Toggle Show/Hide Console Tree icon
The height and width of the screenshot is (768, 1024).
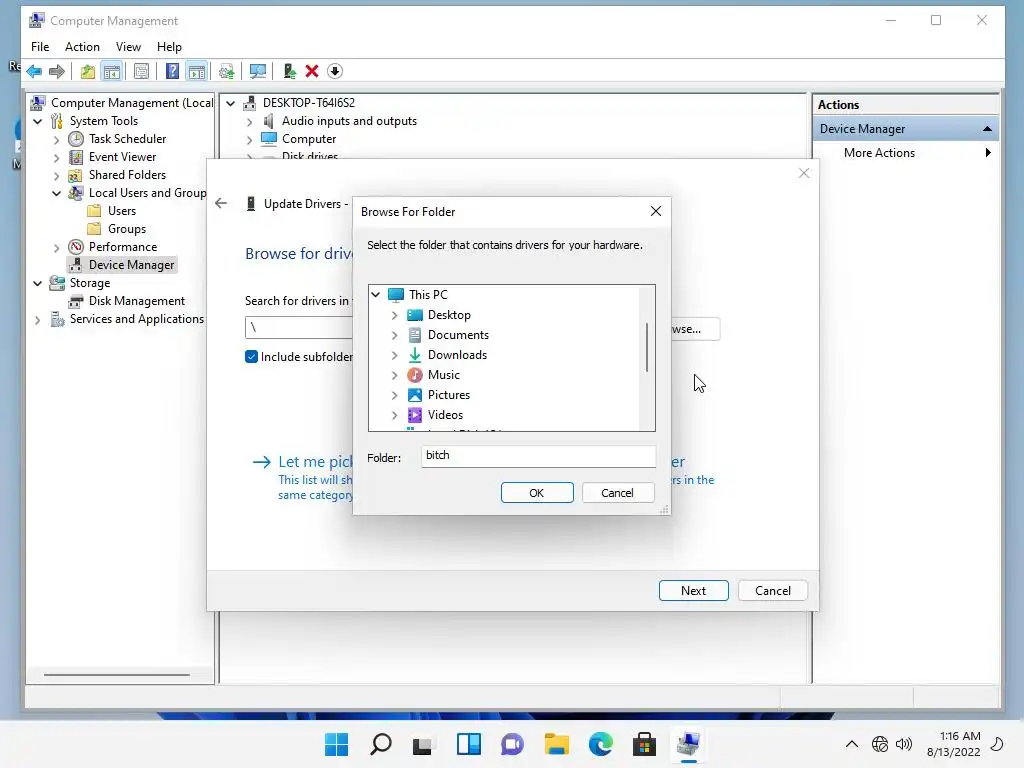tap(112, 71)
